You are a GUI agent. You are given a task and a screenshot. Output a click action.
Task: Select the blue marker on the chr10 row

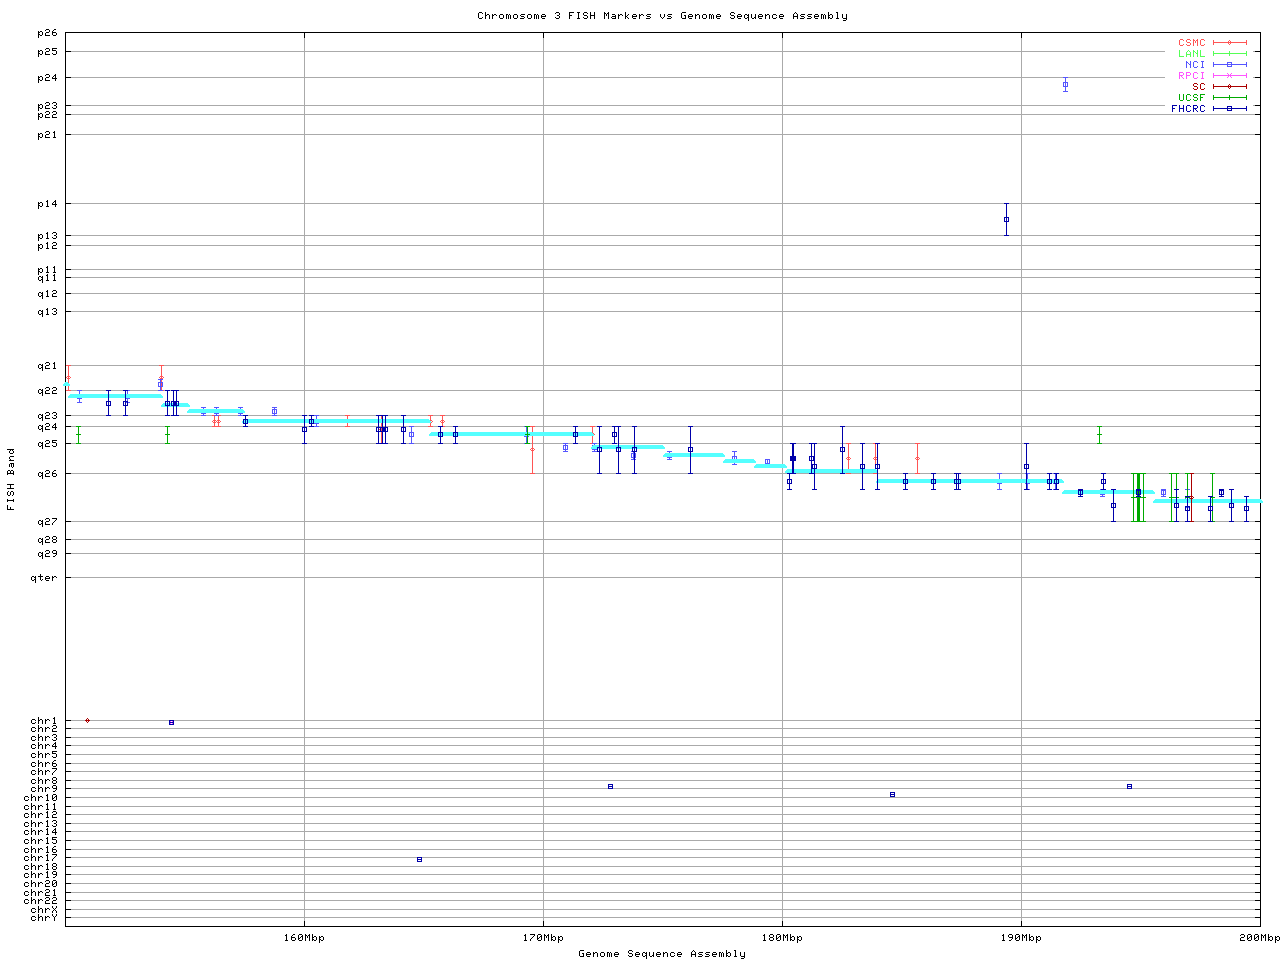892,795
